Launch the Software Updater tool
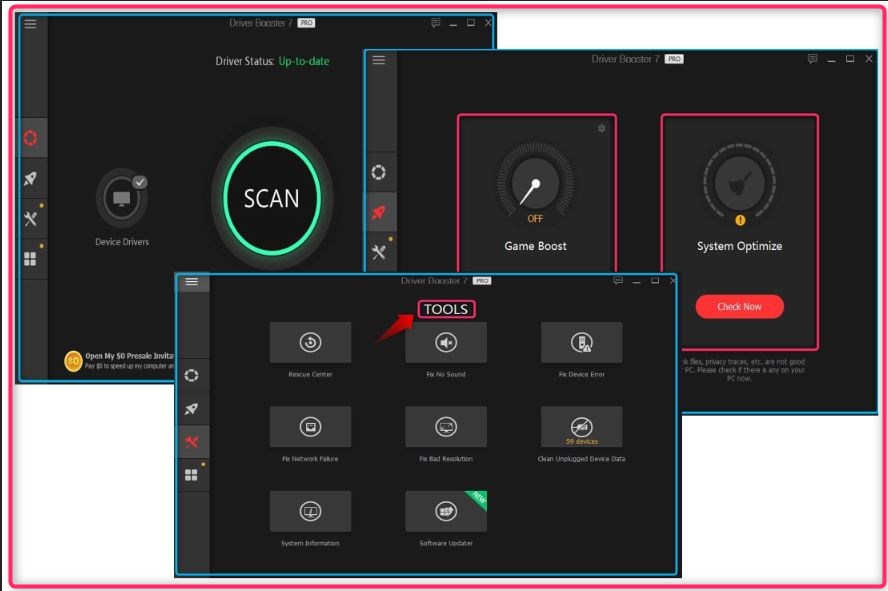 click(446, 511)
